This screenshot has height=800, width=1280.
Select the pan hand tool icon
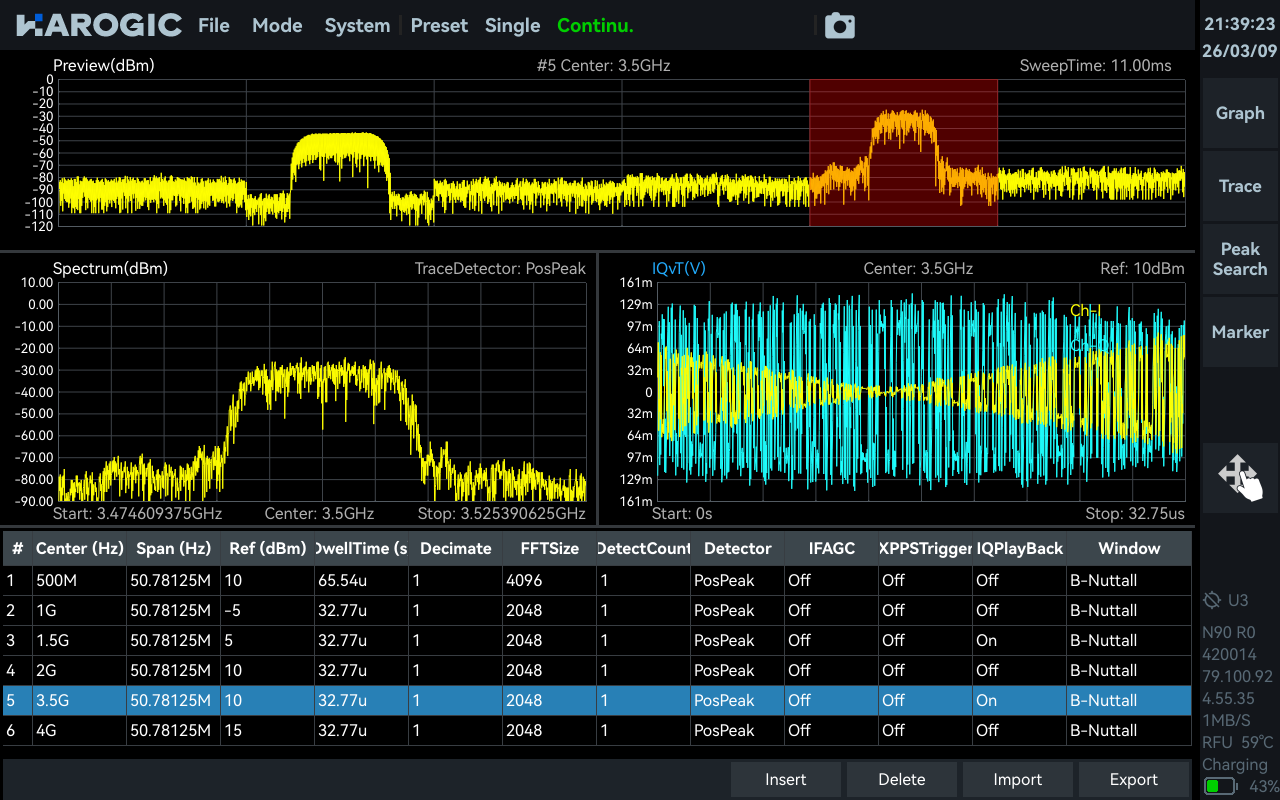click(1240, 478)
